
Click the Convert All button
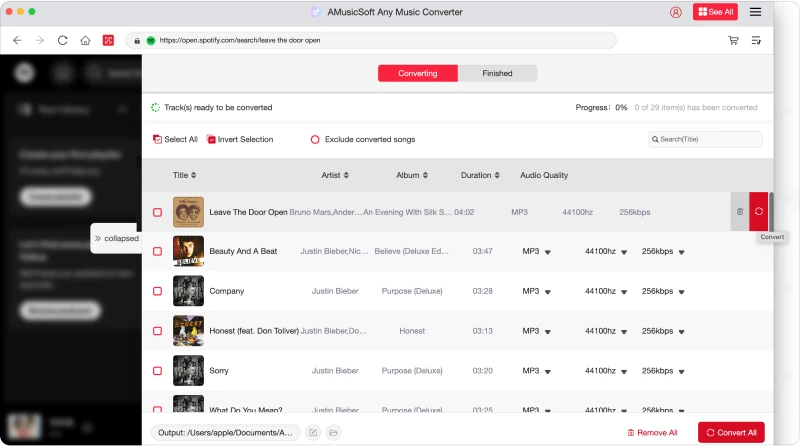click(731, 433)
